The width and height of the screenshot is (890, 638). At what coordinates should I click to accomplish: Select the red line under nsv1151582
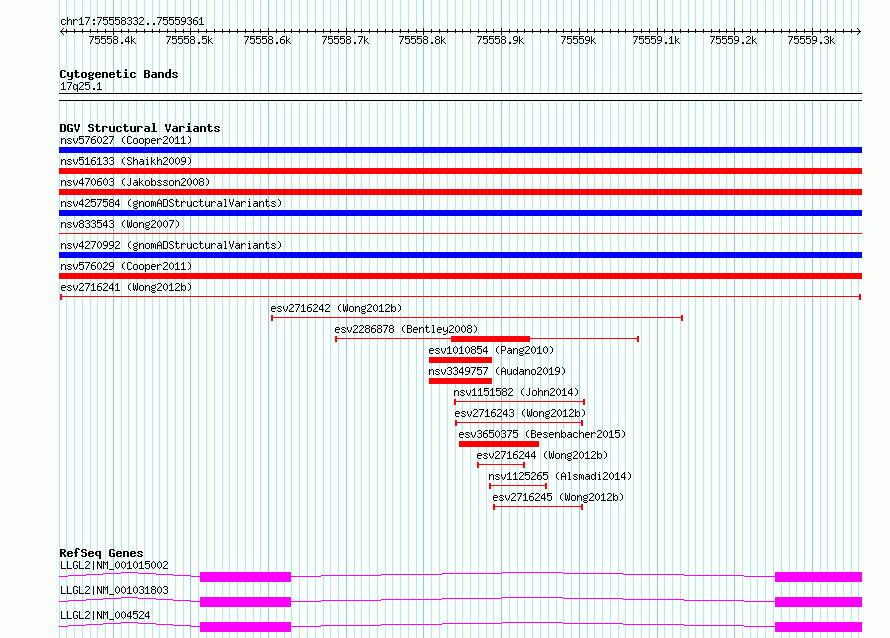tap(519, 402)
